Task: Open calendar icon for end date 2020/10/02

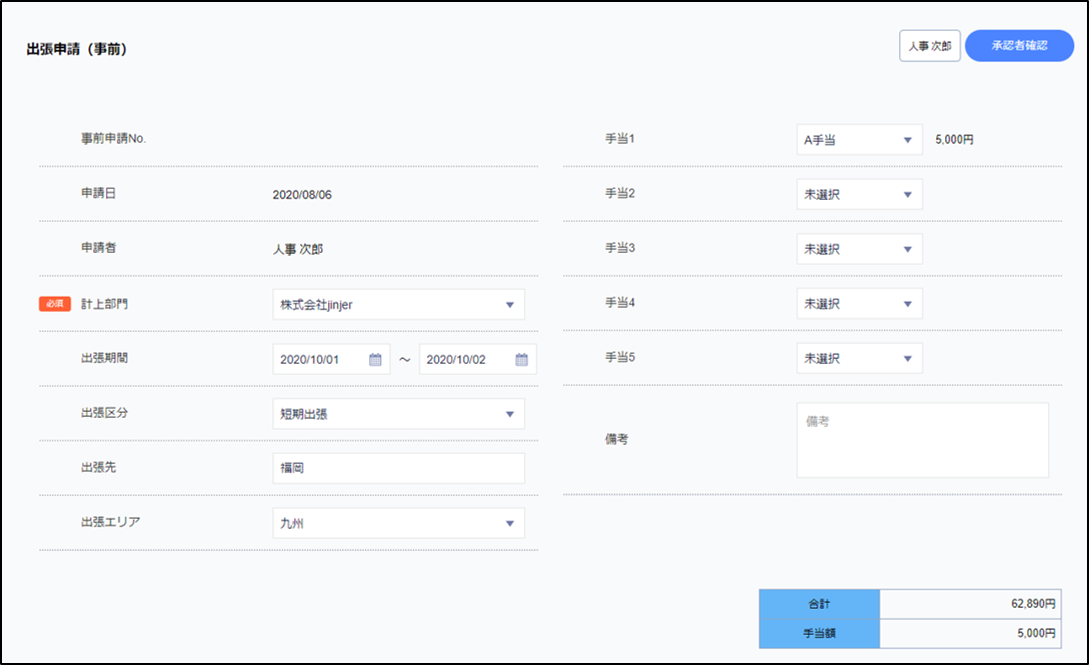Action: (521, 360)
